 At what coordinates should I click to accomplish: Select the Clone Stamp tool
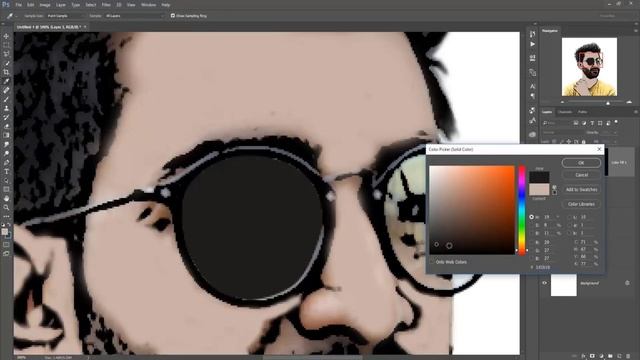(6, 108)
